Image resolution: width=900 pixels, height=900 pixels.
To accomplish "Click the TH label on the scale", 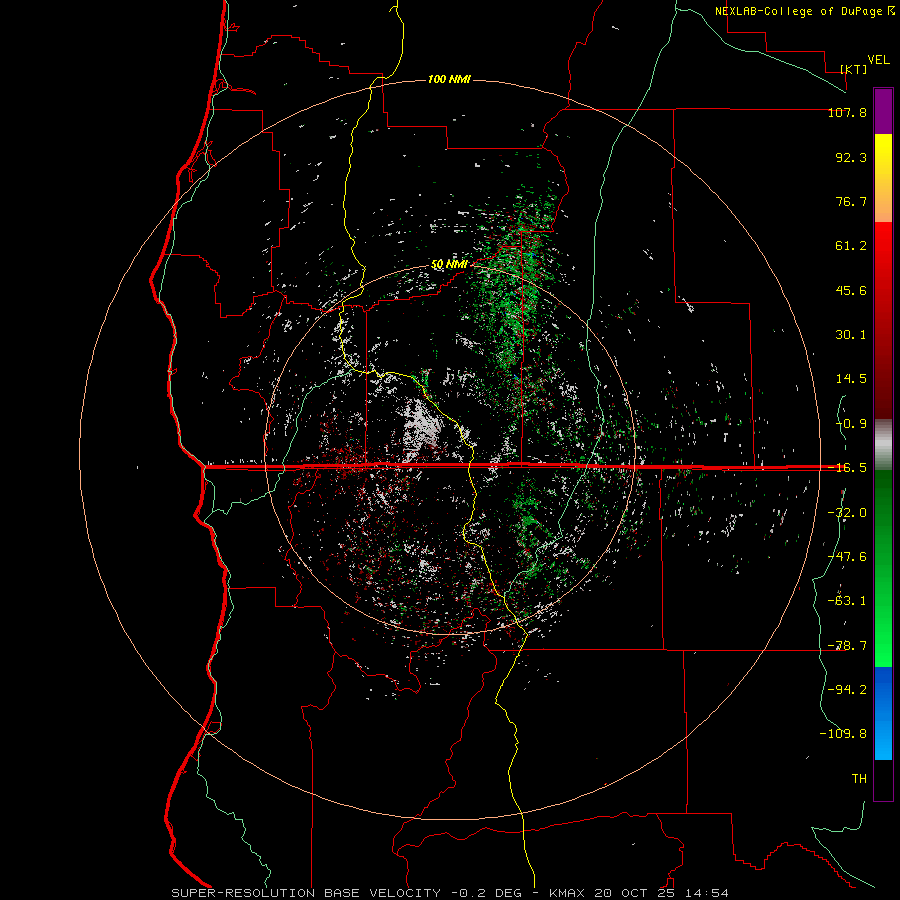I will (859, 779).
